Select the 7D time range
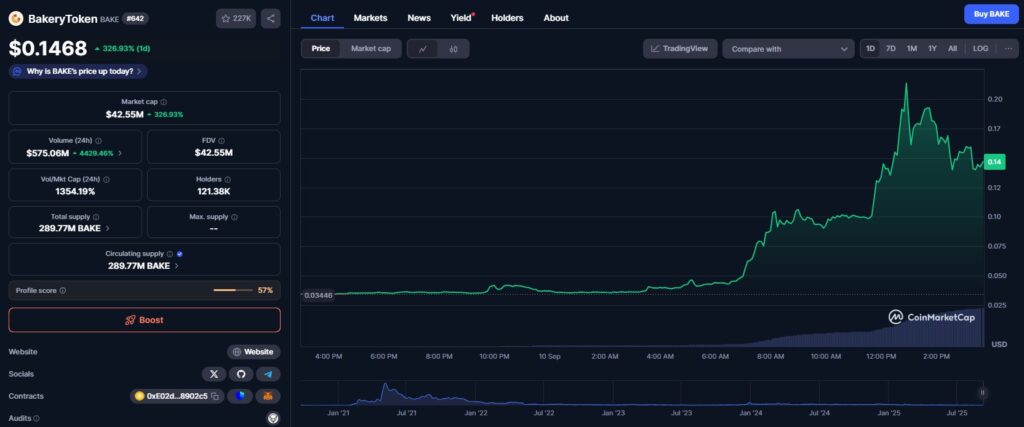The width and height of the screenshot is (1024, 427). pyautogui.click(x=891, y=48)
